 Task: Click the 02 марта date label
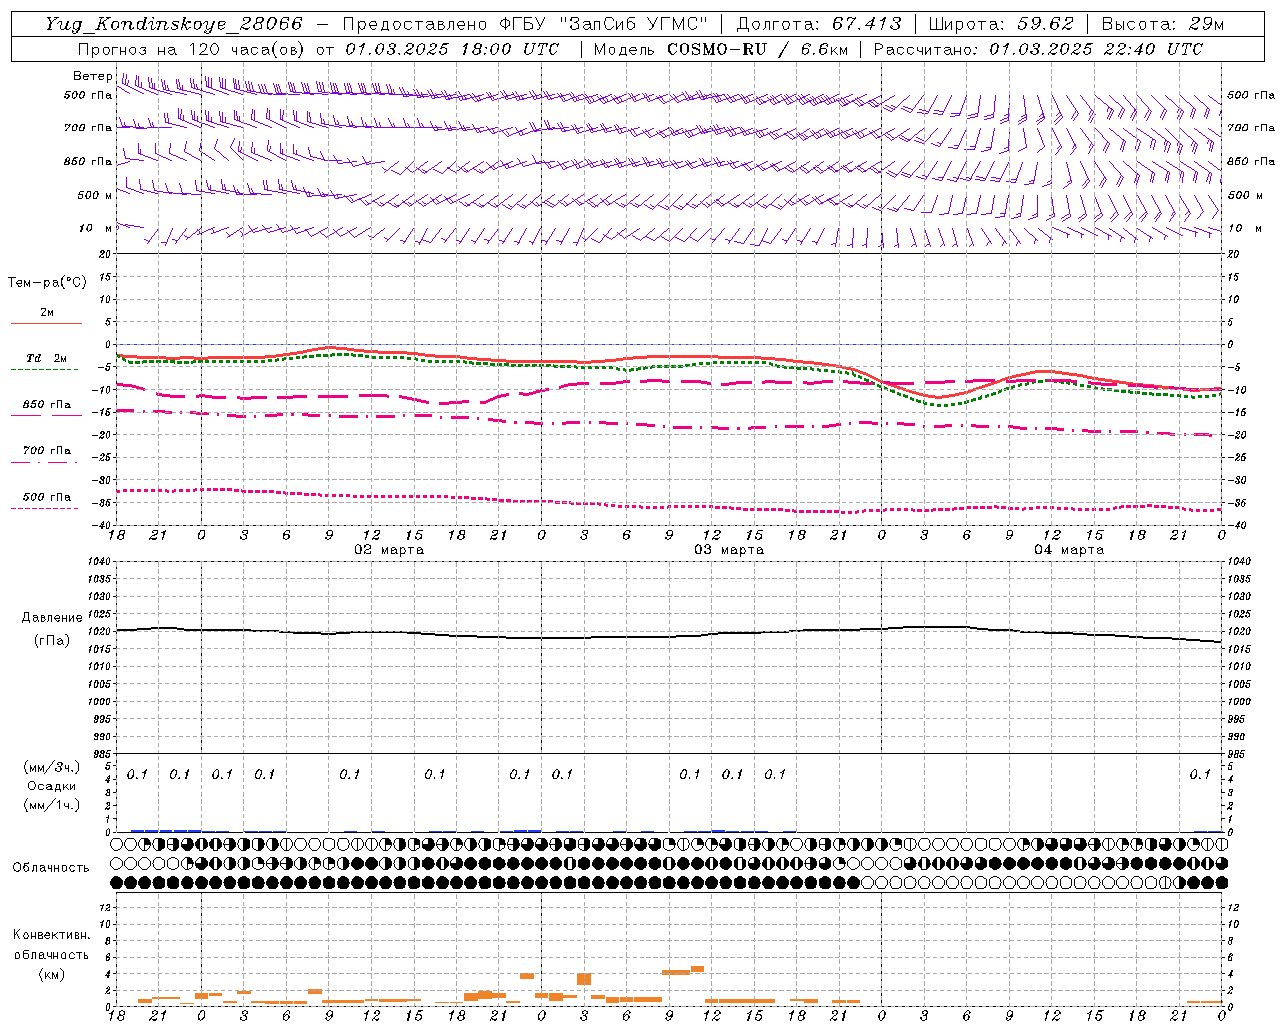(x=389, y=550)
